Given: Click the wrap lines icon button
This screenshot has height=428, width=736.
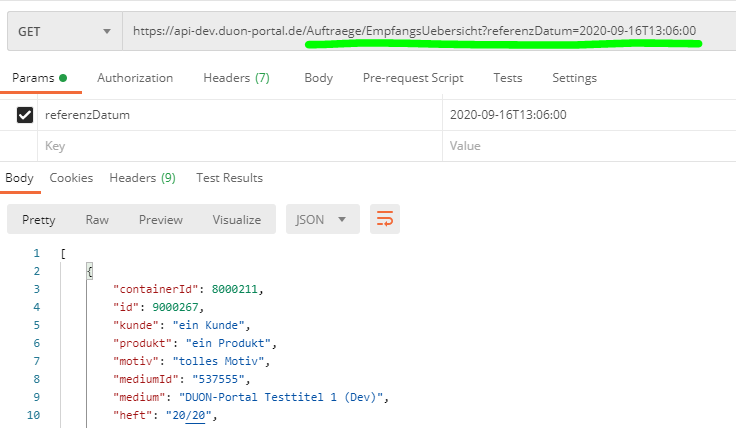Looking at the screenshot, I should click(x=385, y=219).
